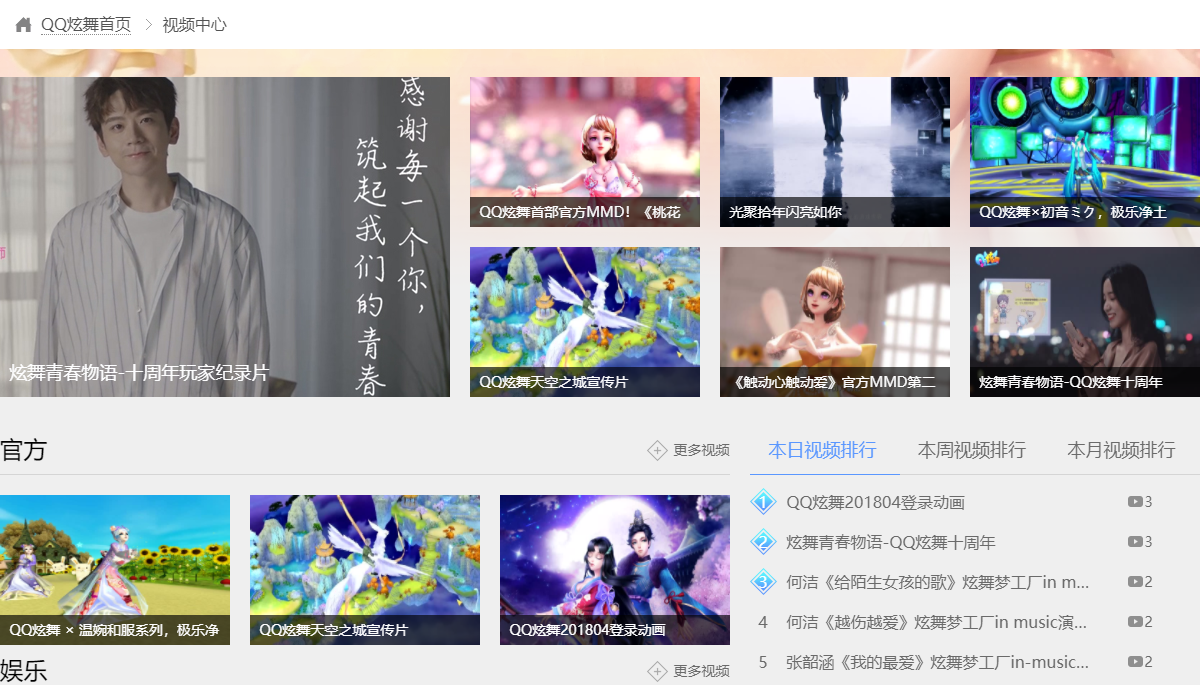Screen dimensions: 1200x685
Task: Switch to the 本周视频排行 tab
Action: [972, 450]
